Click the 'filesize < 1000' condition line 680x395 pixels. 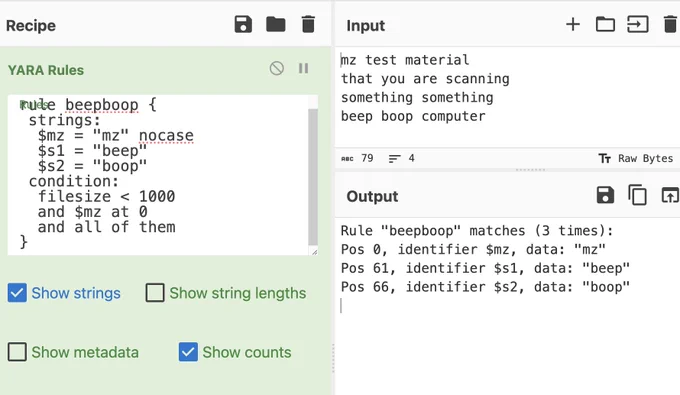point(107,196)
